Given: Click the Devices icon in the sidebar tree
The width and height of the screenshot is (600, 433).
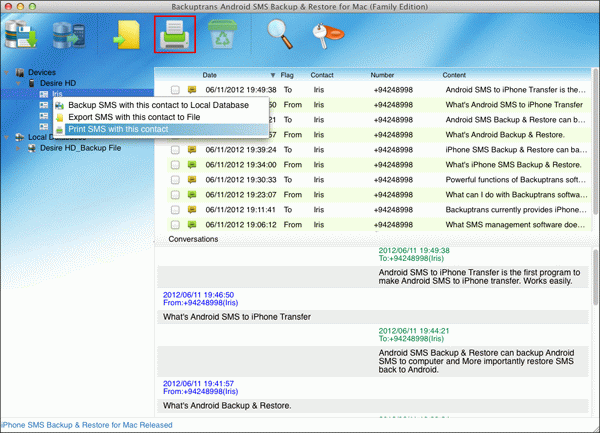Looking at the screenshot, I should pyautogui.click(x=20, y=72).
